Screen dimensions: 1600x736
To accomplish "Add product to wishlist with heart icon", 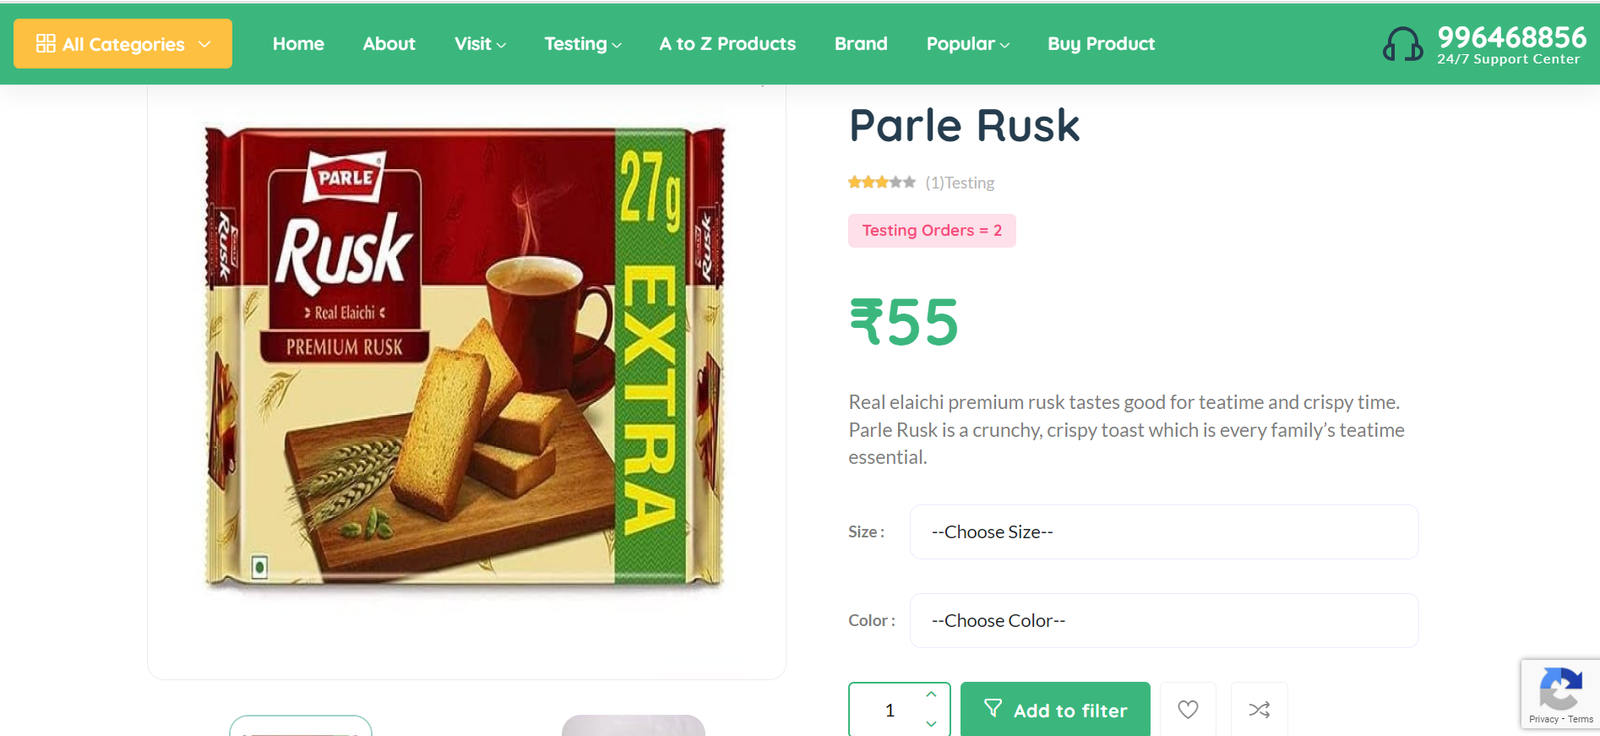I will coord(1188,710).
